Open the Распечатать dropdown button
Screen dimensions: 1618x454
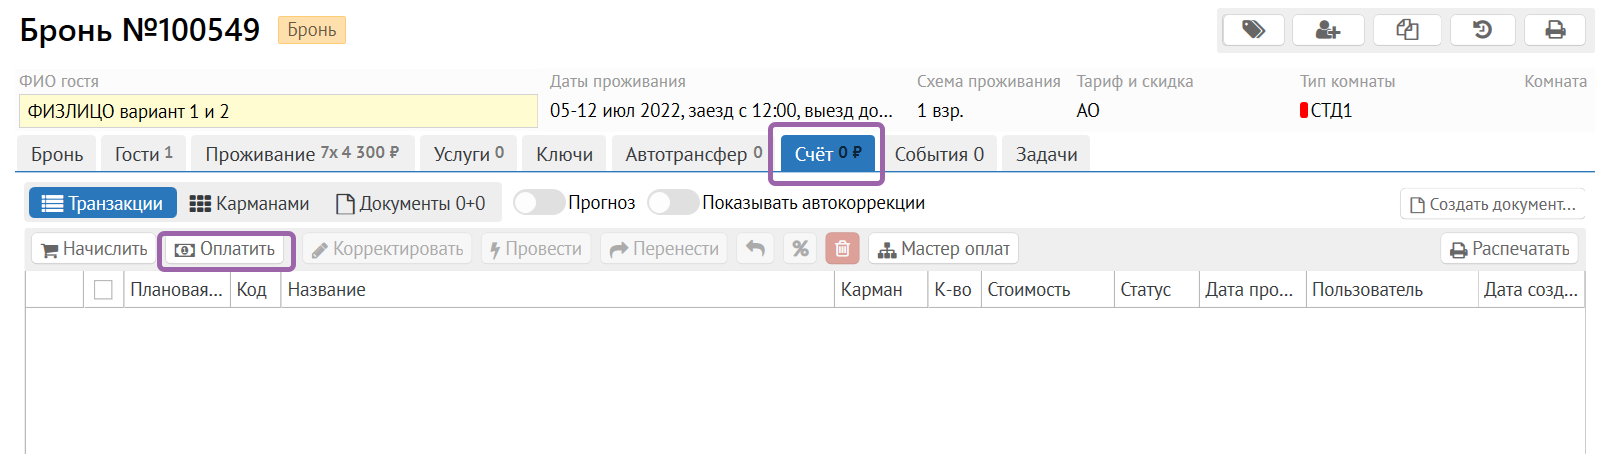[x=1509, y=249]
